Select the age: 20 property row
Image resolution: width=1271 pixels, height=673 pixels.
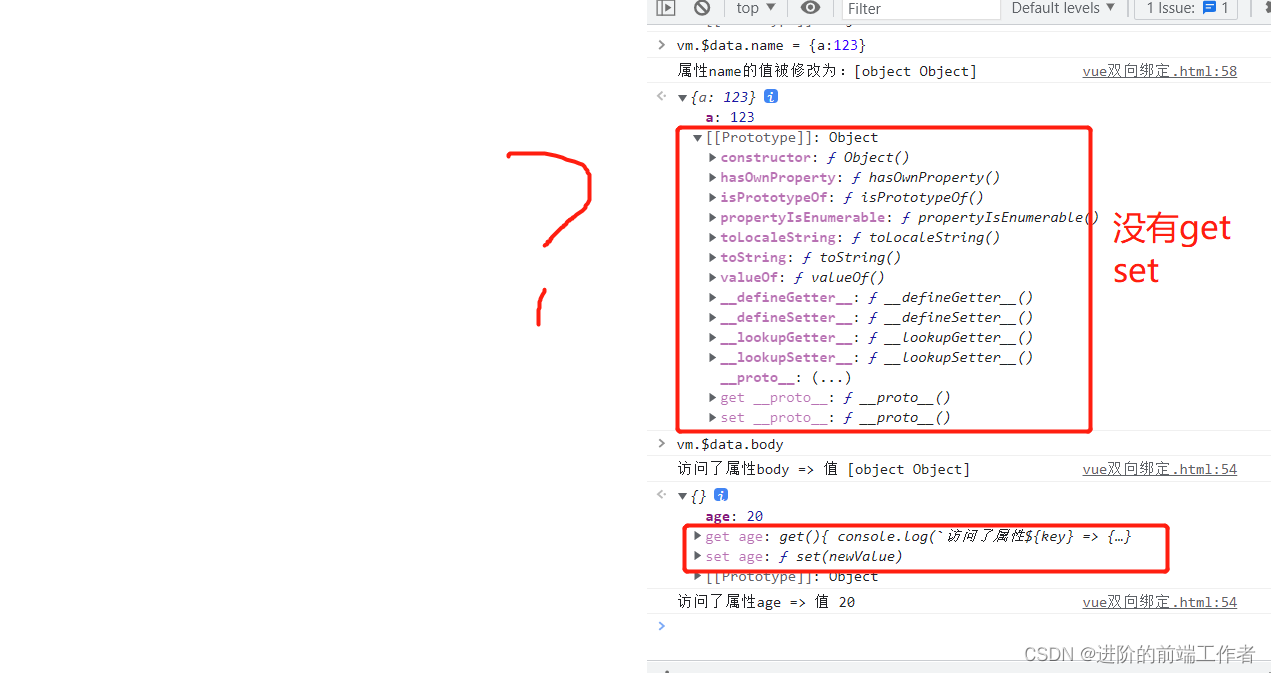tap(734, 517)
